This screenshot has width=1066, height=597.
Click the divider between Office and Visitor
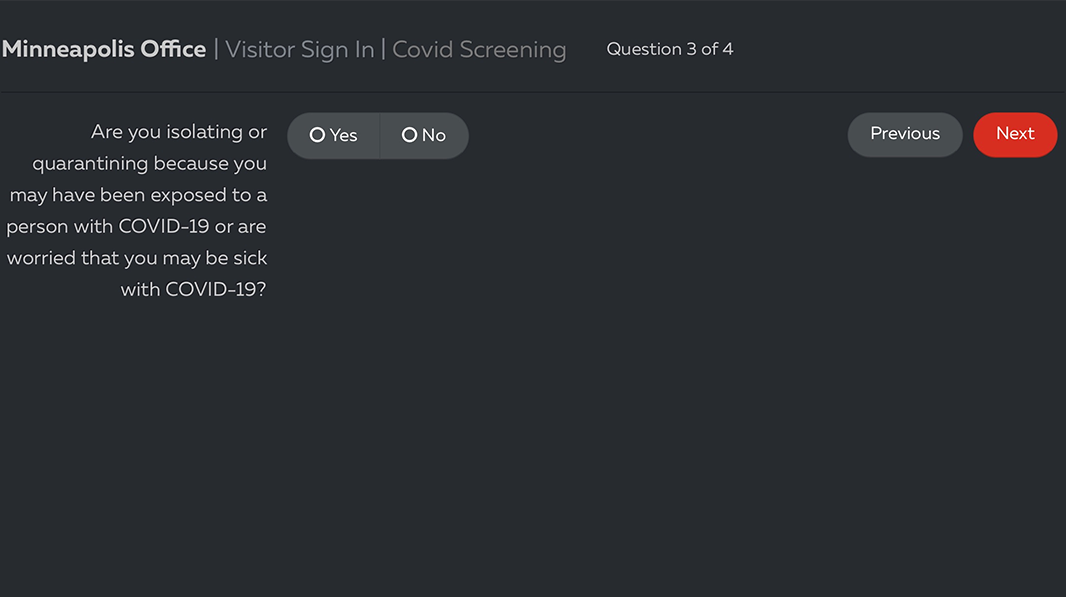click(216, 50)
